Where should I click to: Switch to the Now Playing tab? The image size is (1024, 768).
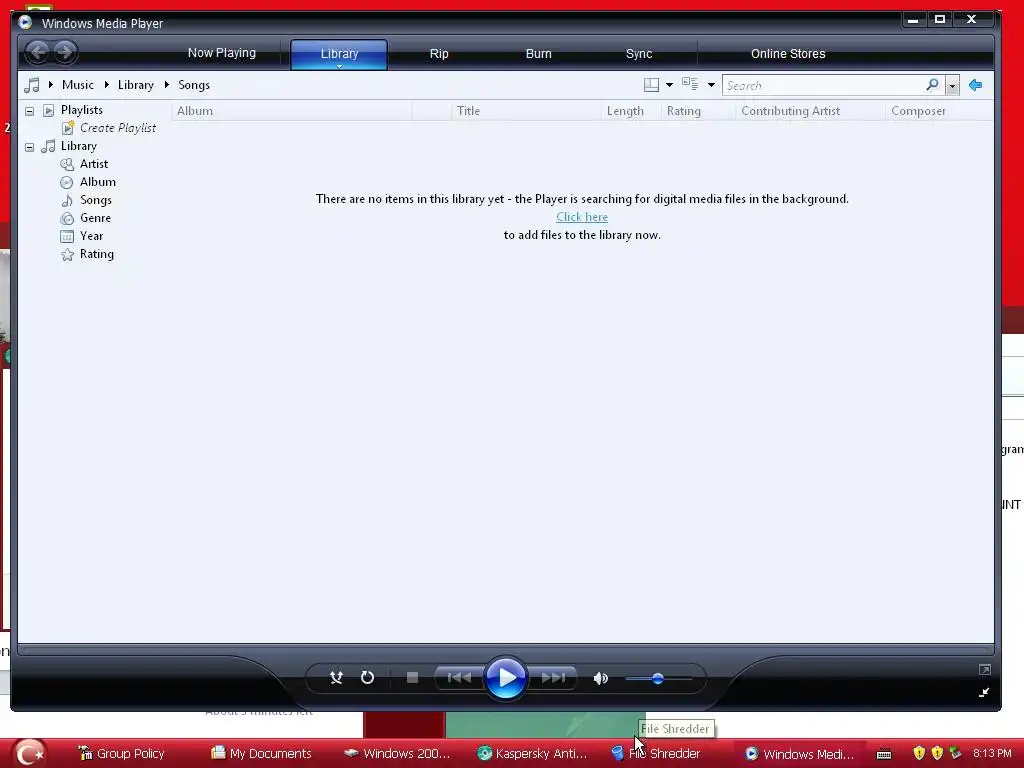coord(221,53)
